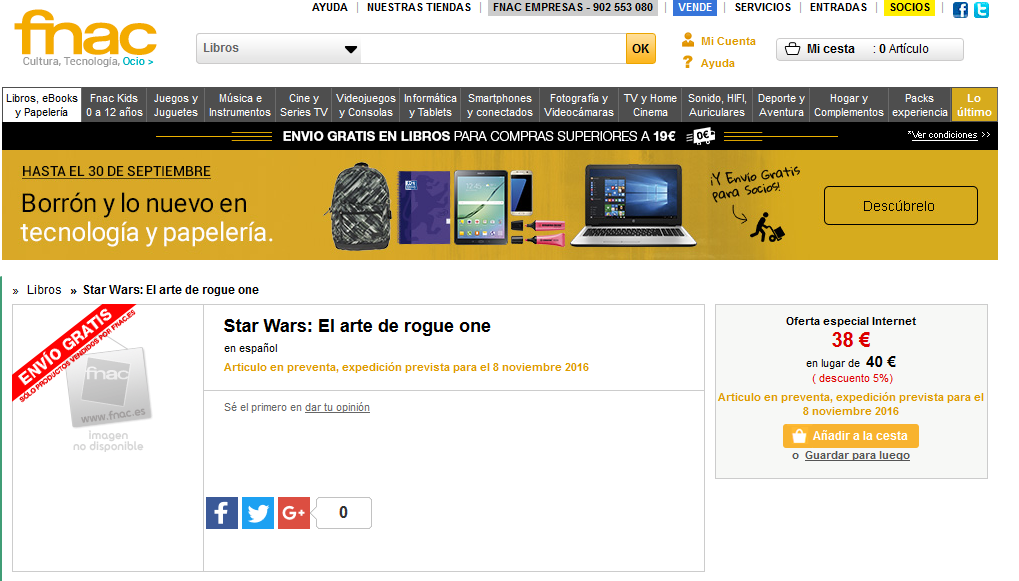The image size is (1019, 581).
Task: Click Guardar para luego link
Action: [857, 456]
